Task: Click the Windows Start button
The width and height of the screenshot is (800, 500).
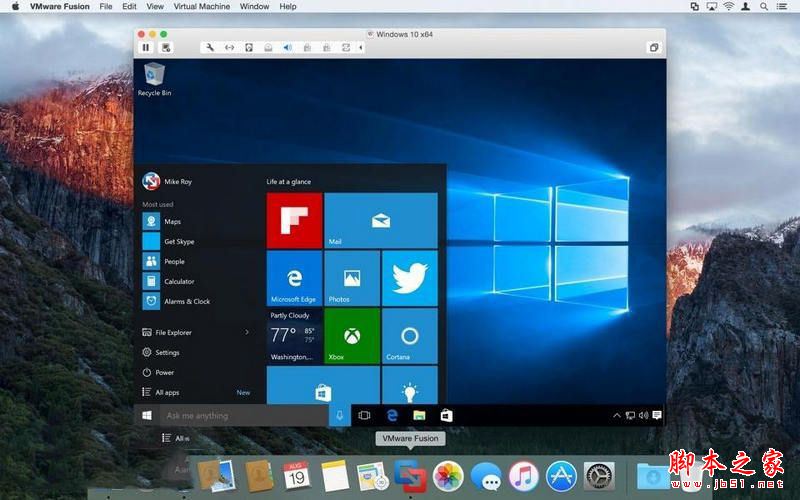Action: (147, 415)
